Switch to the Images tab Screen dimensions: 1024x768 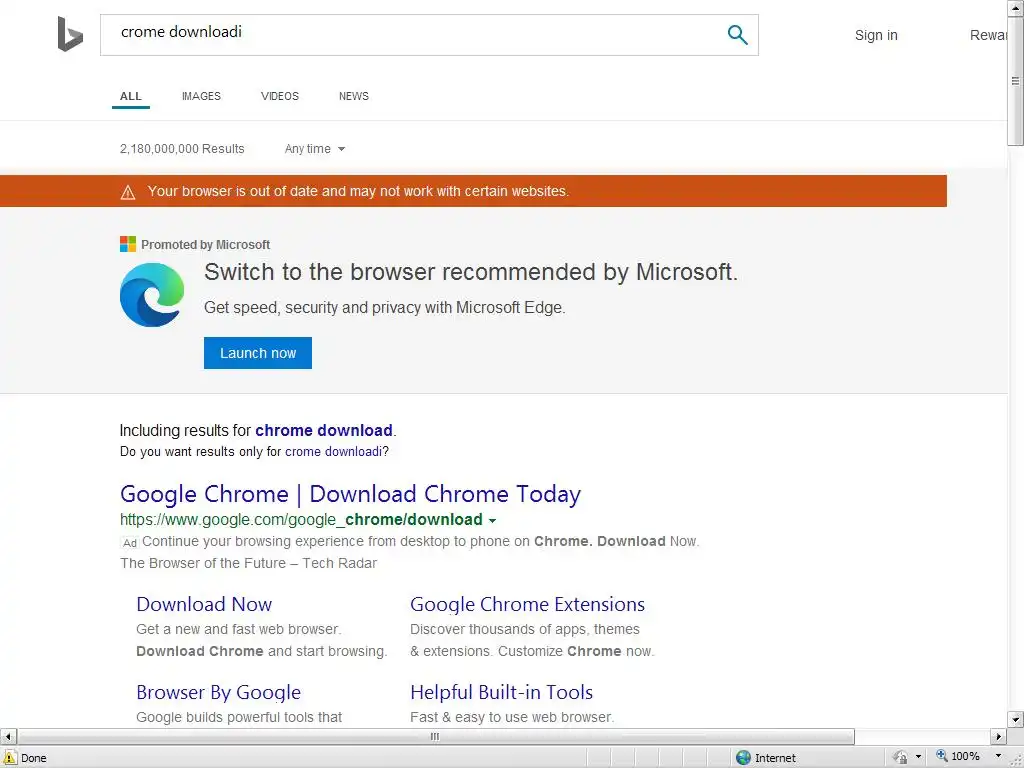click(x=201, y=96)
